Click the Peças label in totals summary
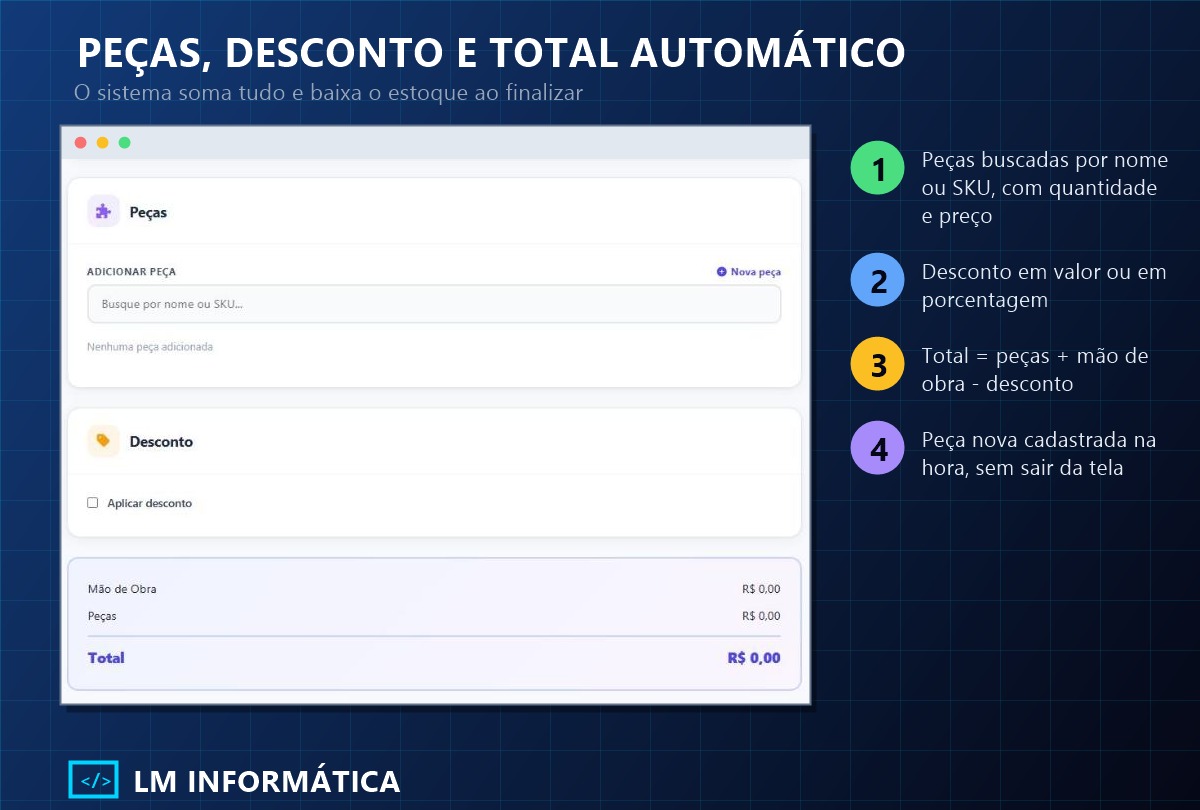The width and height of the screenshot is (1200, 810). pos(102,616)
